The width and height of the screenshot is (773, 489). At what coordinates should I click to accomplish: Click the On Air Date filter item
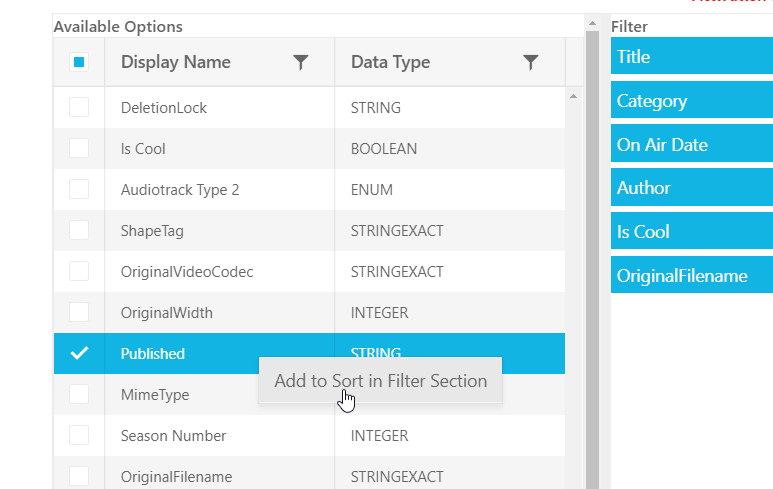pos(691,145)
